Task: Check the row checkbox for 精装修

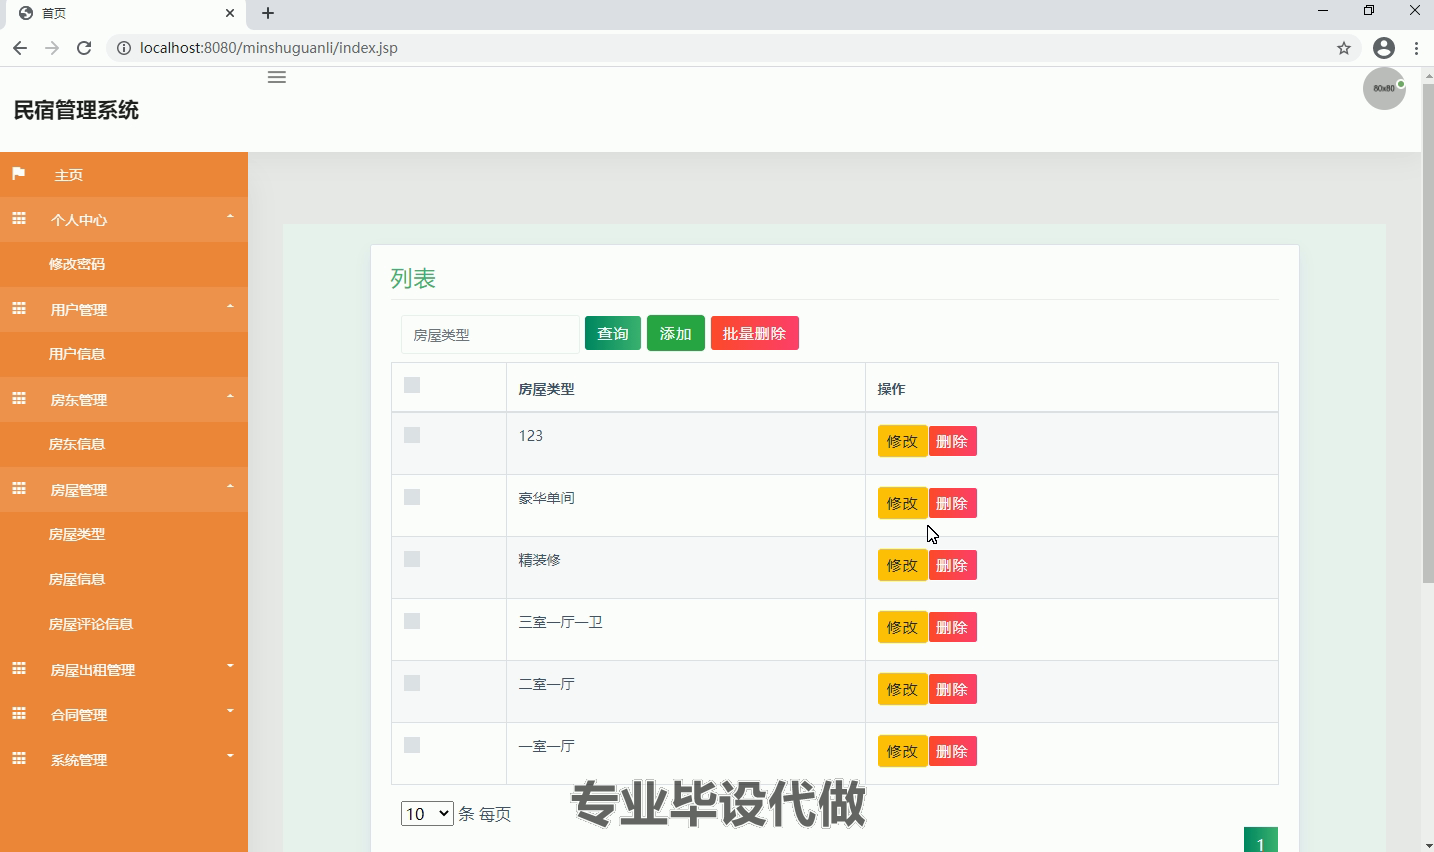Action: 412,559
